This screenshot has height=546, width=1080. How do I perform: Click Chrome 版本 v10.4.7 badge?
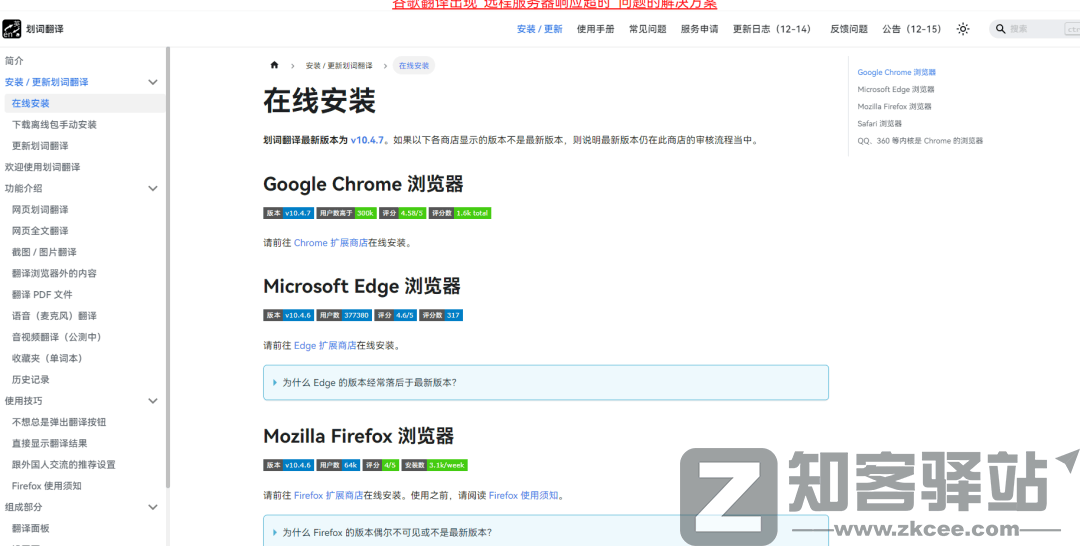(x=289, y=213)
